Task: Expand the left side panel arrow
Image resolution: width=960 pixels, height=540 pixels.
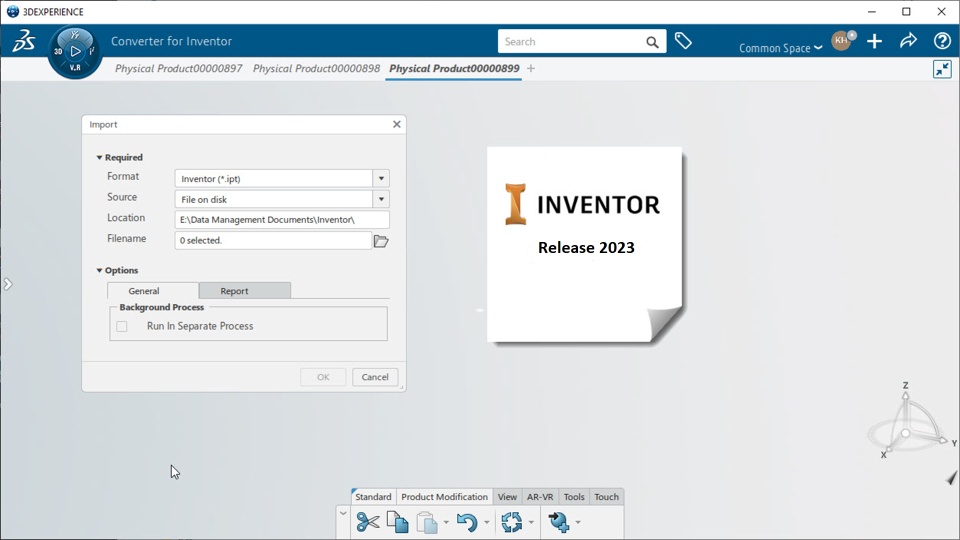Action: coord(7,284)
